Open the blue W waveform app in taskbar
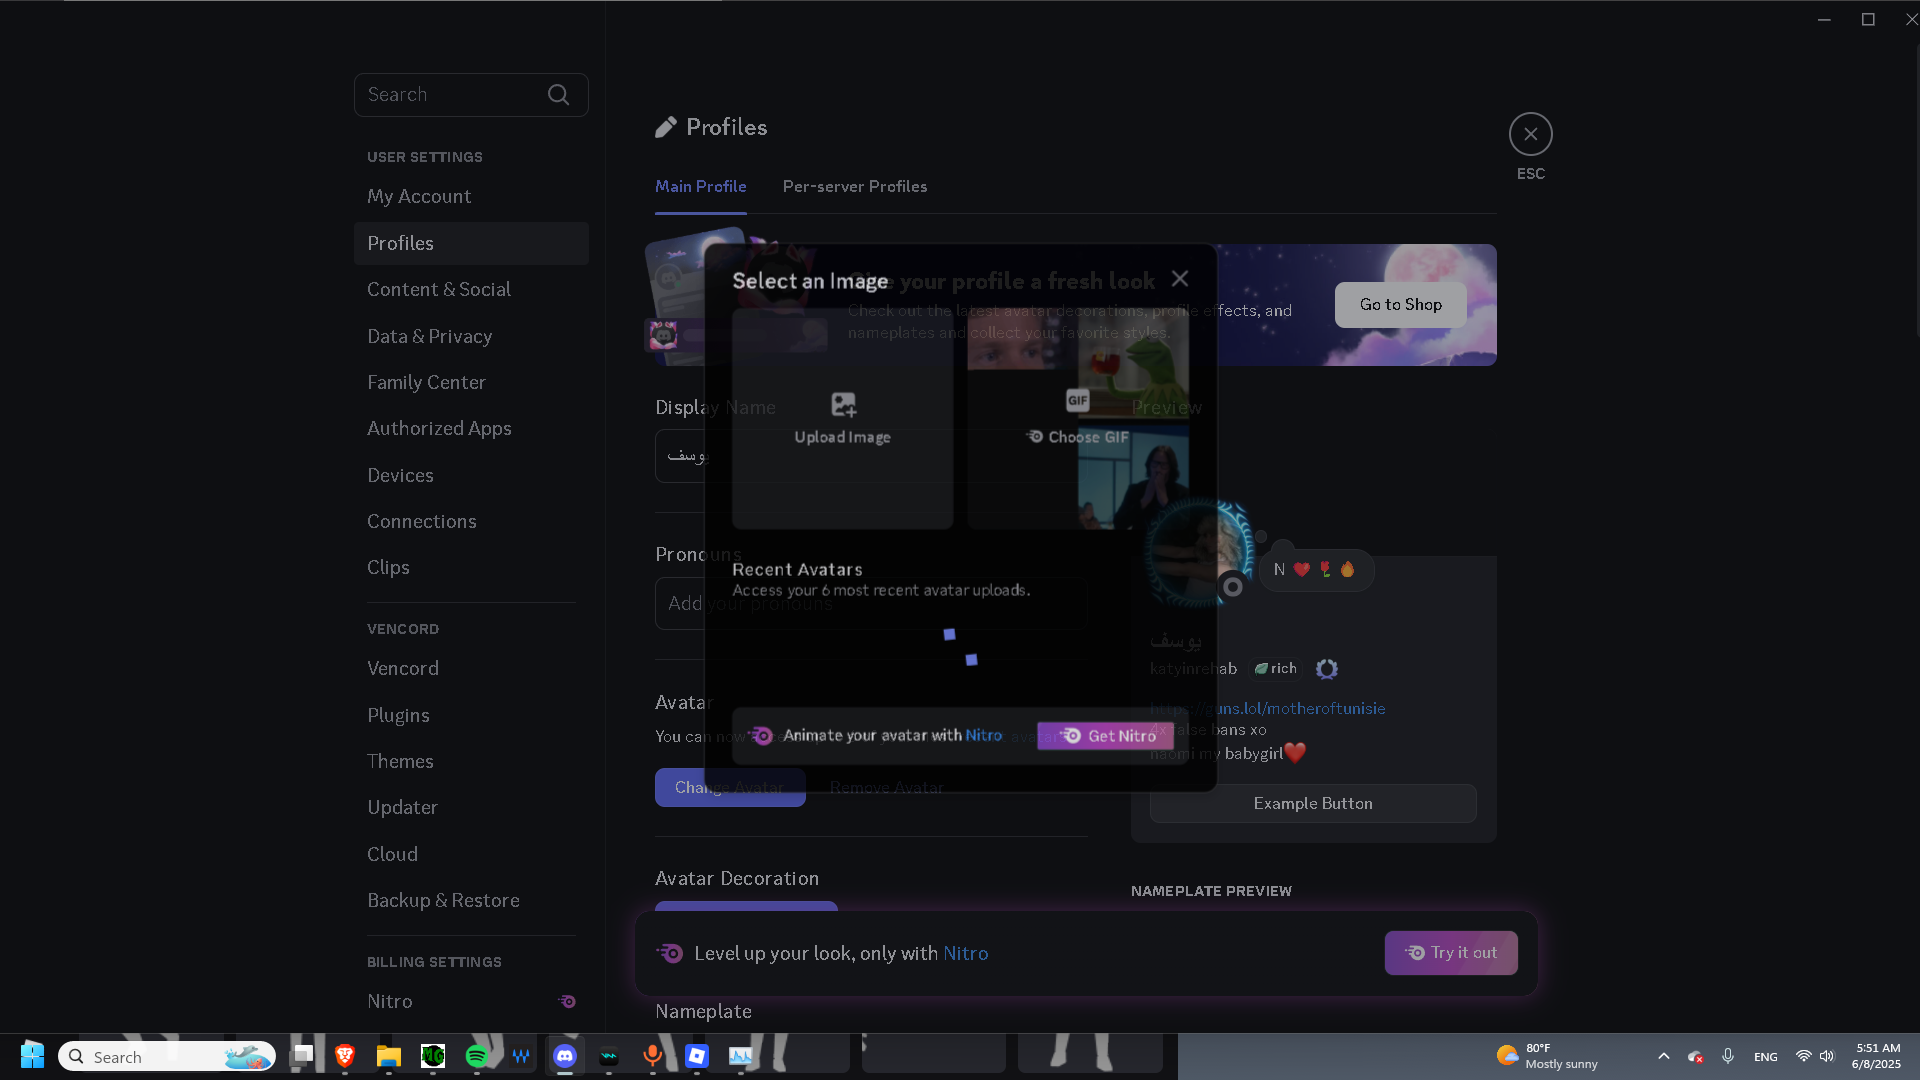1920x1080 pixels. 521,1056
